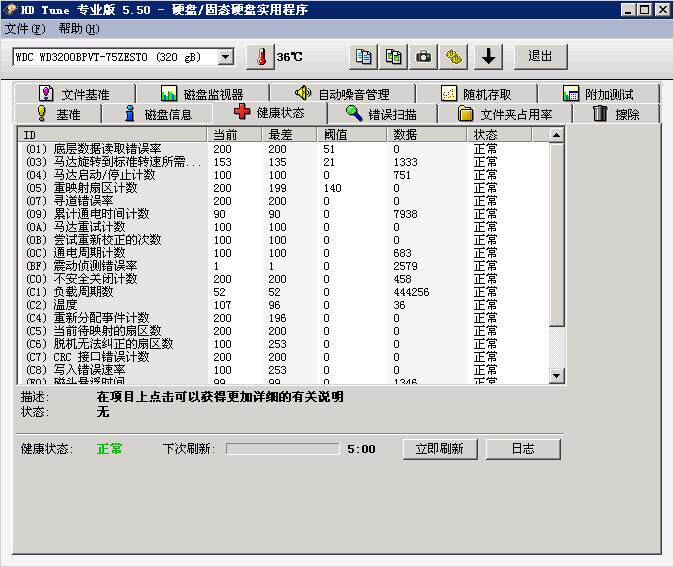Click the trash can icon on 擦除 tab
The width and height of the screenshot is (674, 567).
(x=600, y=113)
